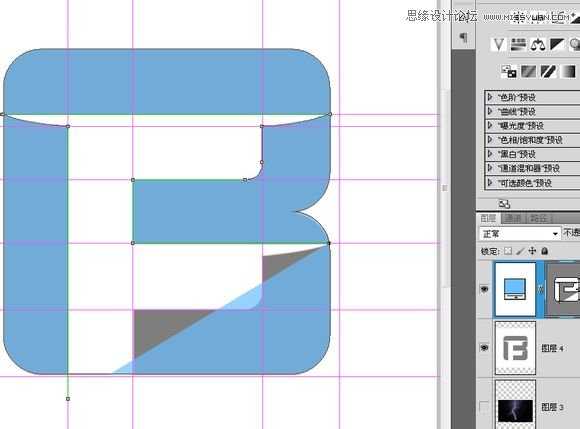Add a Hue/Saturation adjustment icon
Viewport: 580px width, 429px height.
click(x=518, y=44)
